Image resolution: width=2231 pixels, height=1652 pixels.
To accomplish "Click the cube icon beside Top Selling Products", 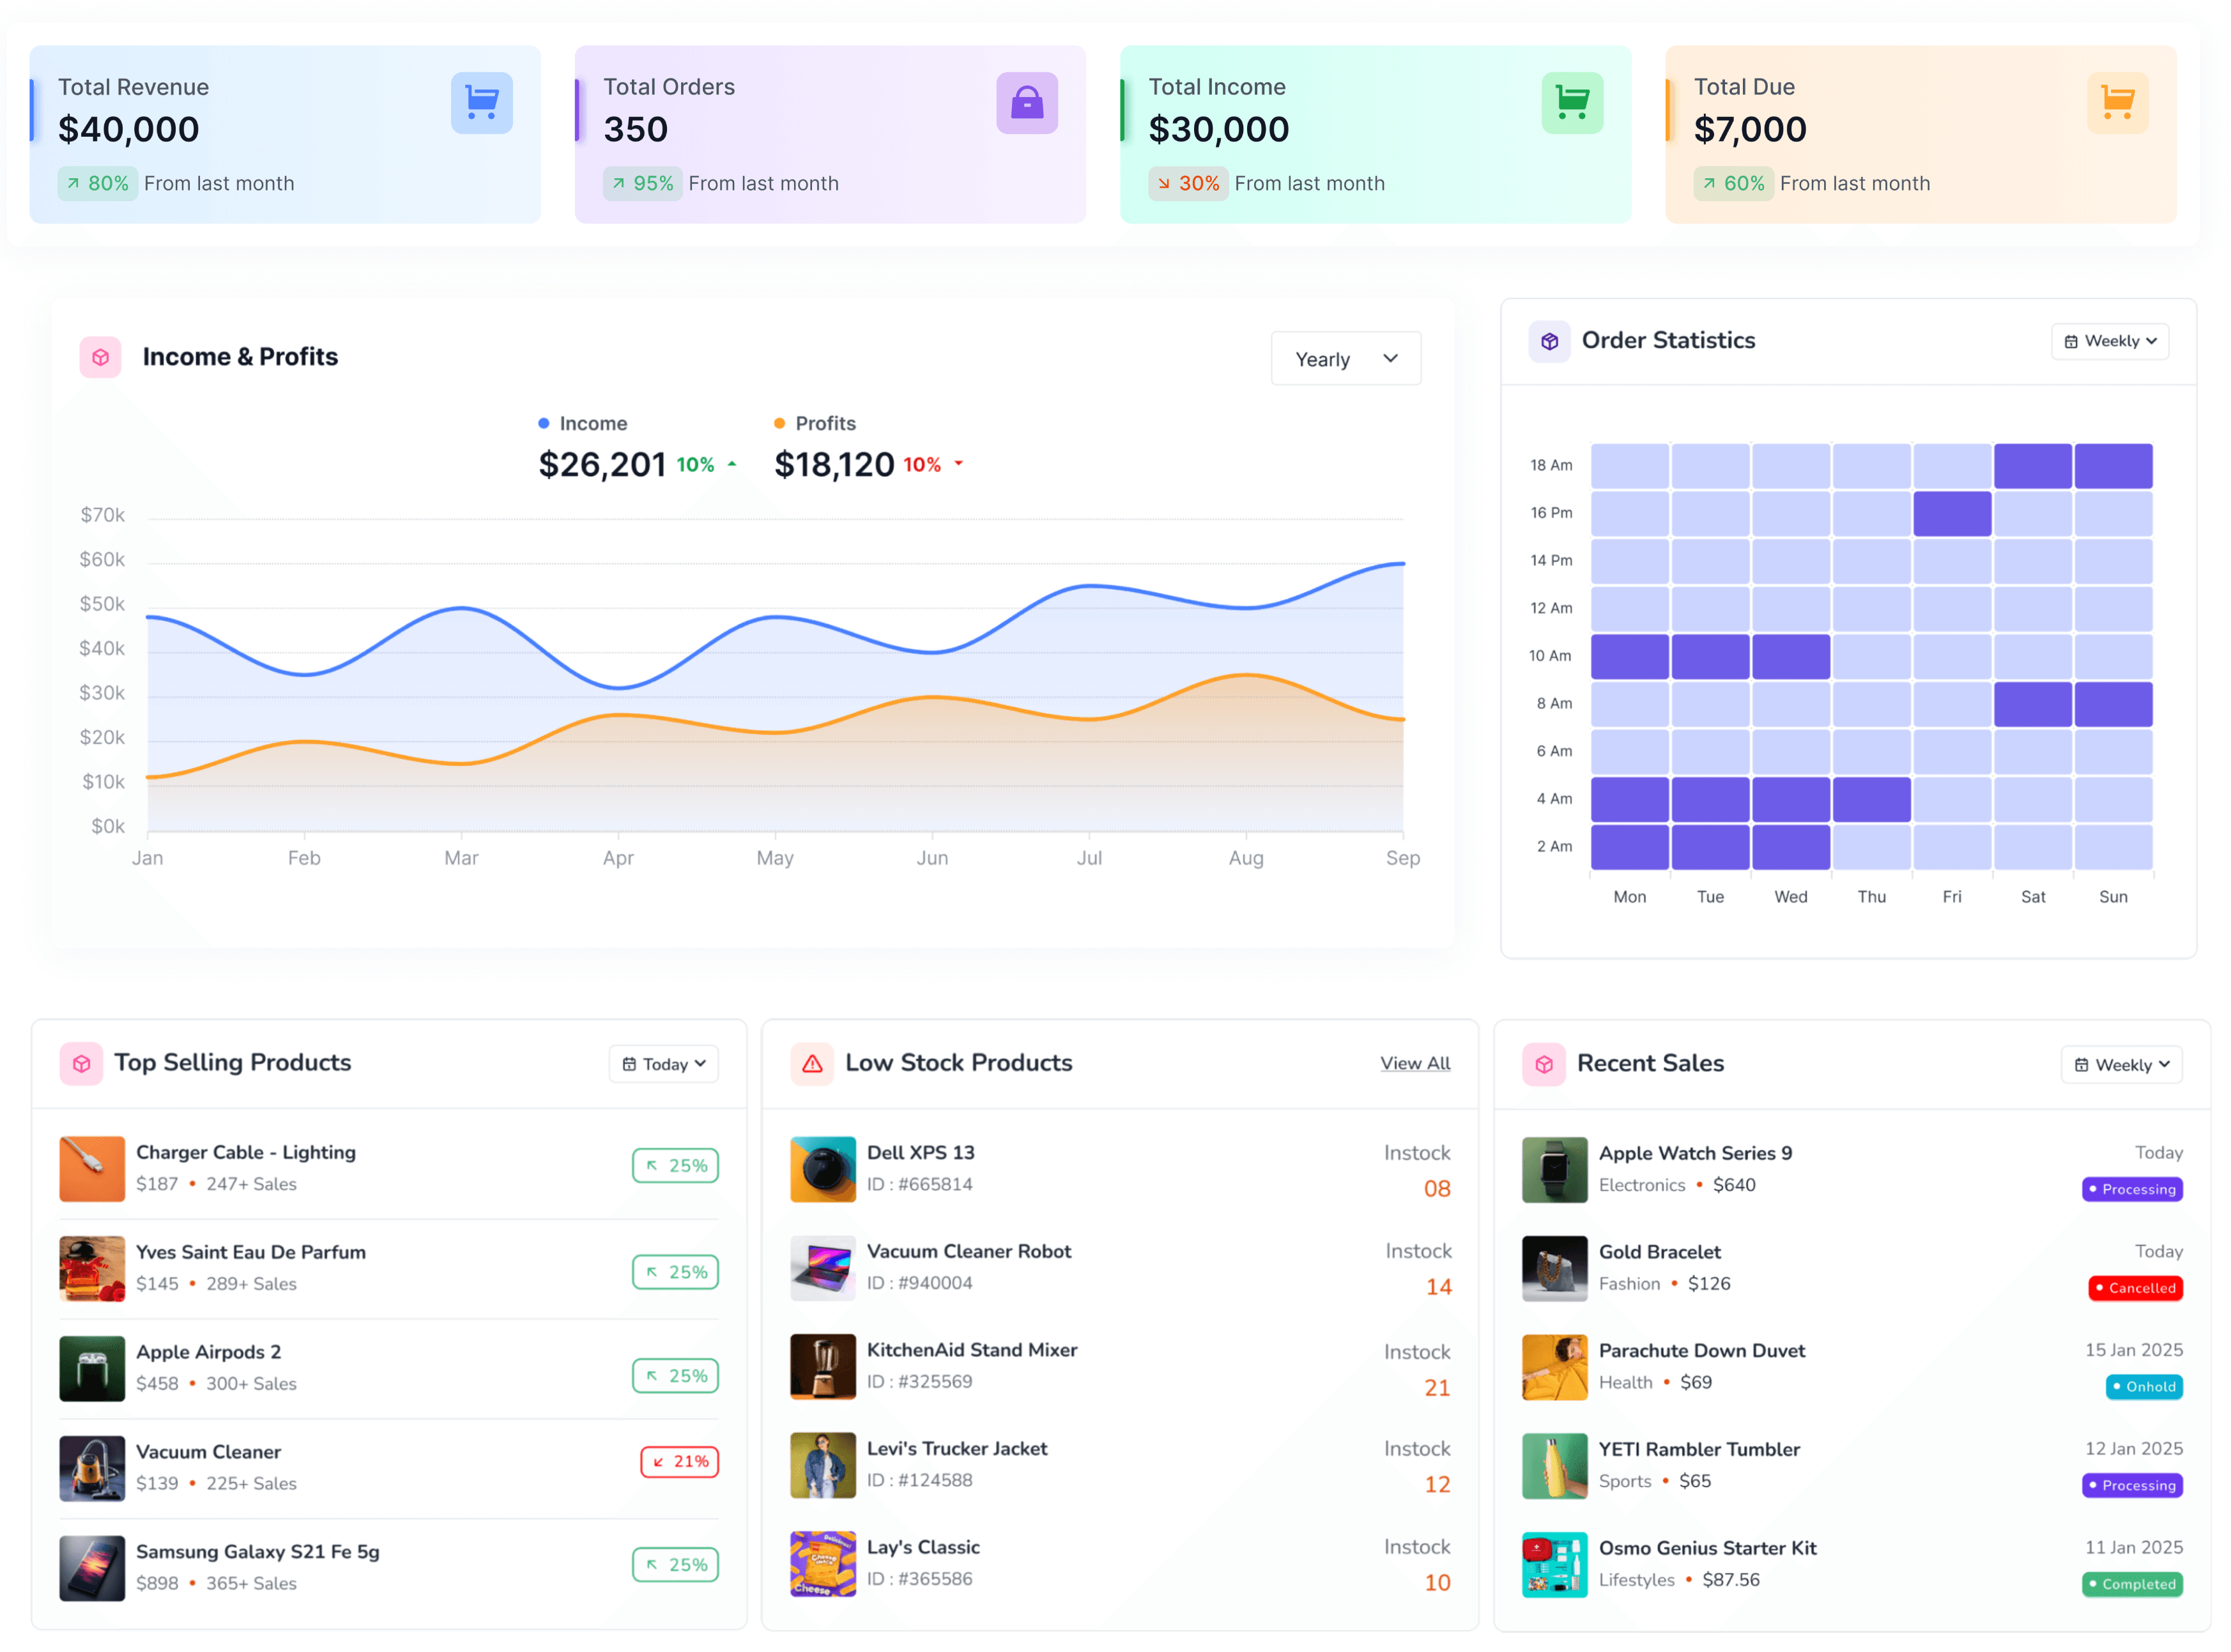I will point(81,1064).
